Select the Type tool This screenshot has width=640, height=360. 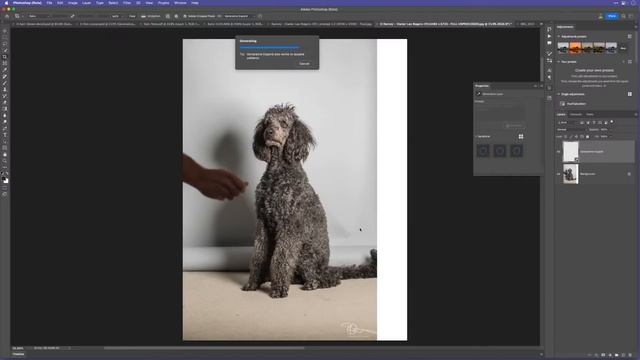pos(5,135)
